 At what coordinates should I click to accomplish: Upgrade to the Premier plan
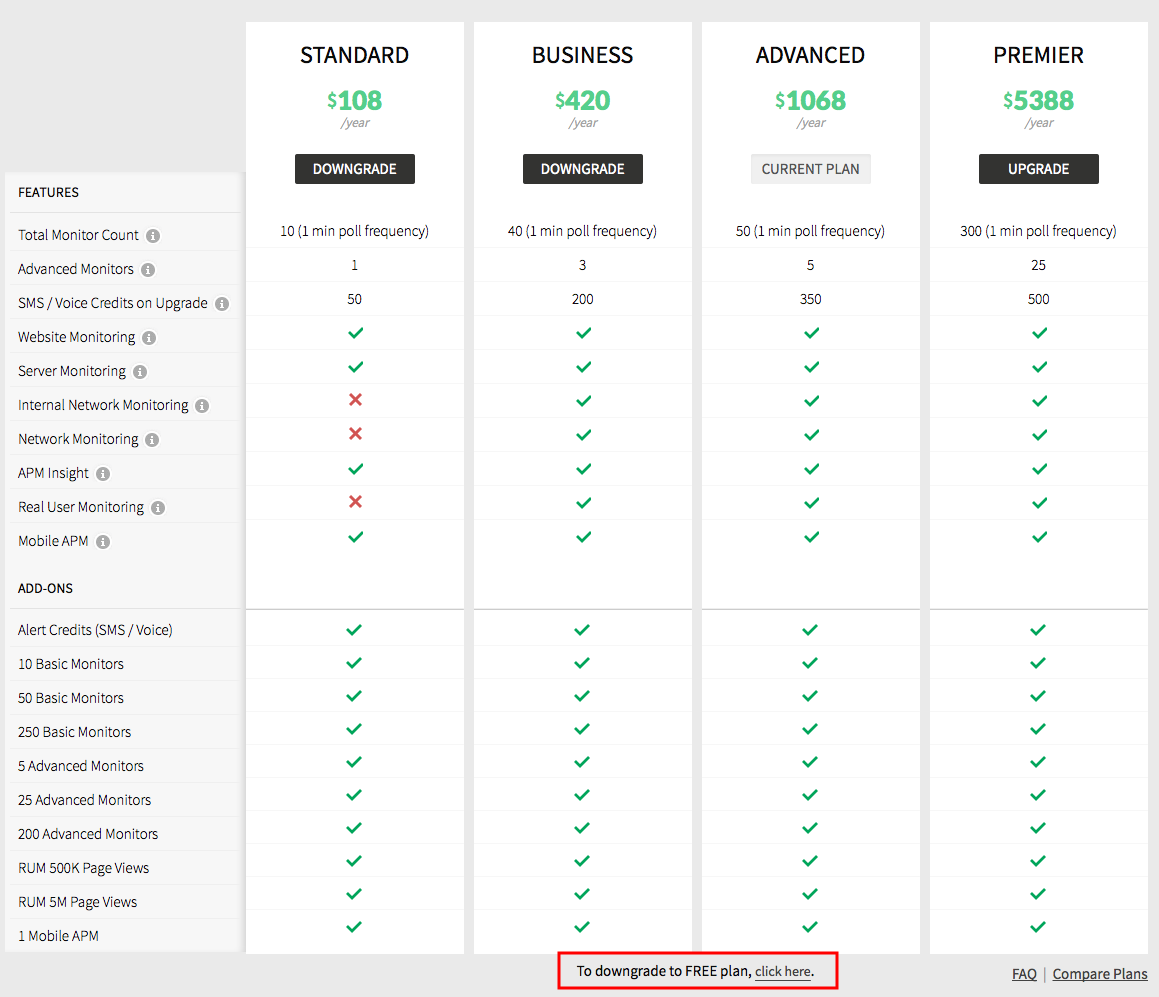tap(1038, 169)
